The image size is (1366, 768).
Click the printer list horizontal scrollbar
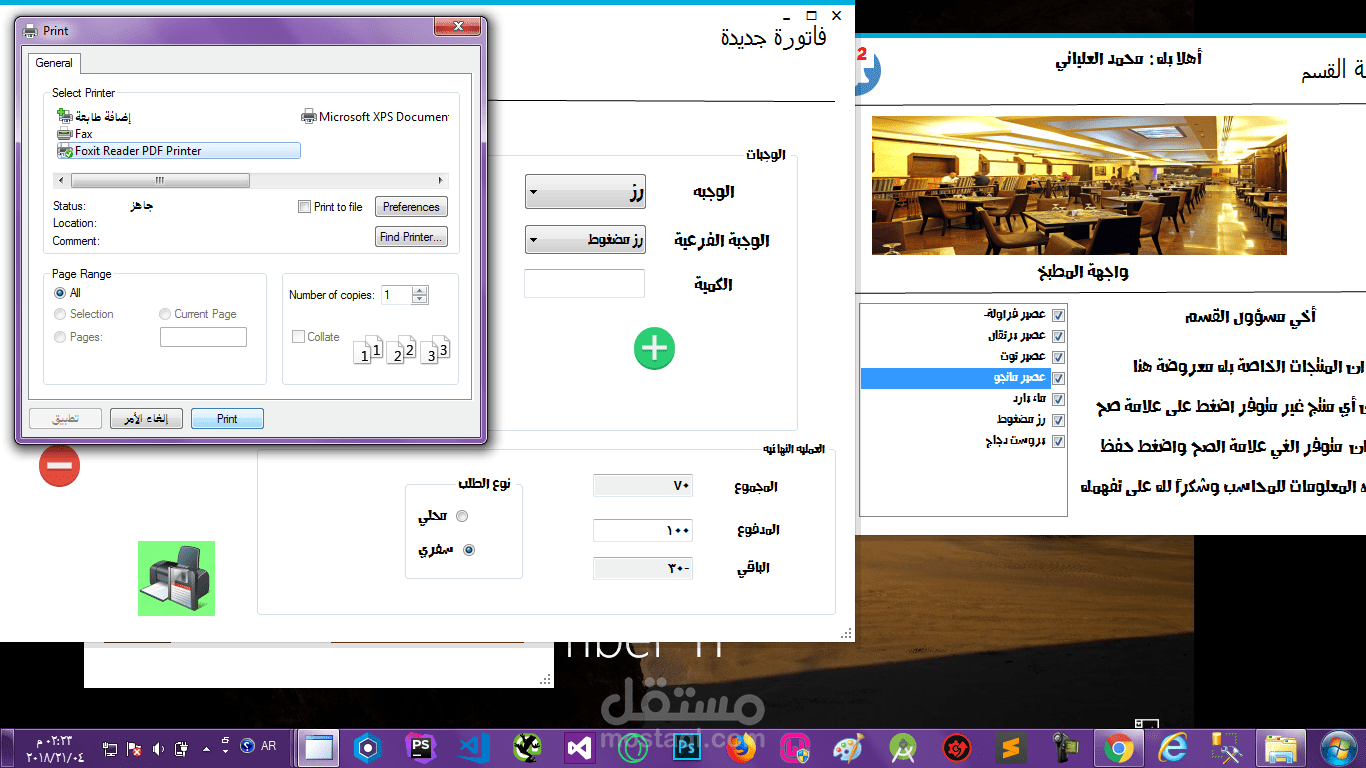click(x=159, y=181)
